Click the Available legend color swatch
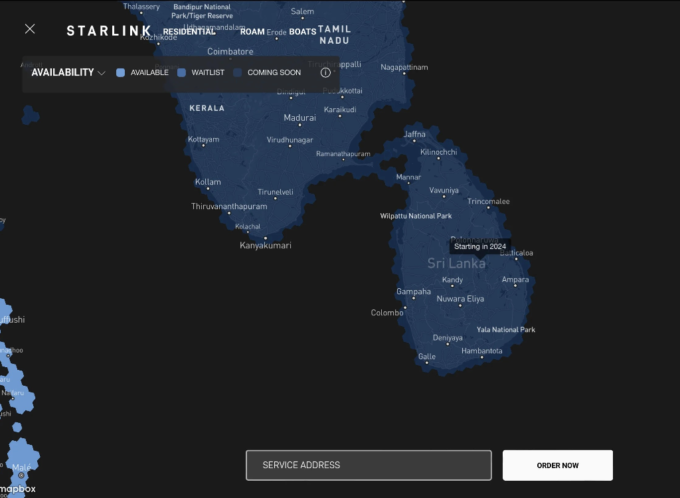Screen dimensions: 680x498 click(121, 73)
